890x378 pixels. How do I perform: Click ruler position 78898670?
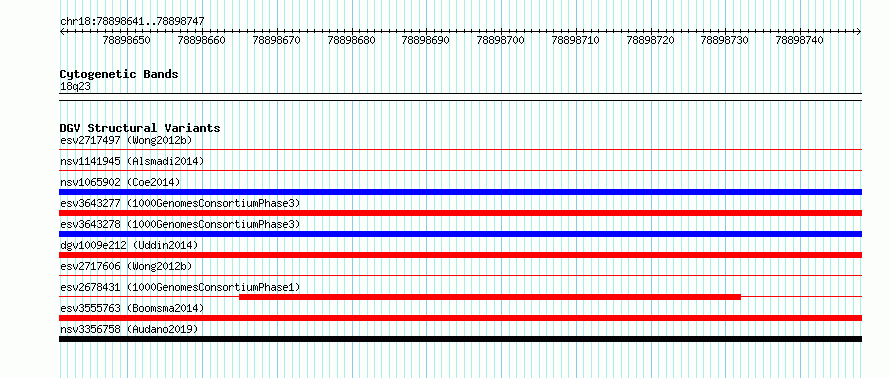[x=276, y=40]
